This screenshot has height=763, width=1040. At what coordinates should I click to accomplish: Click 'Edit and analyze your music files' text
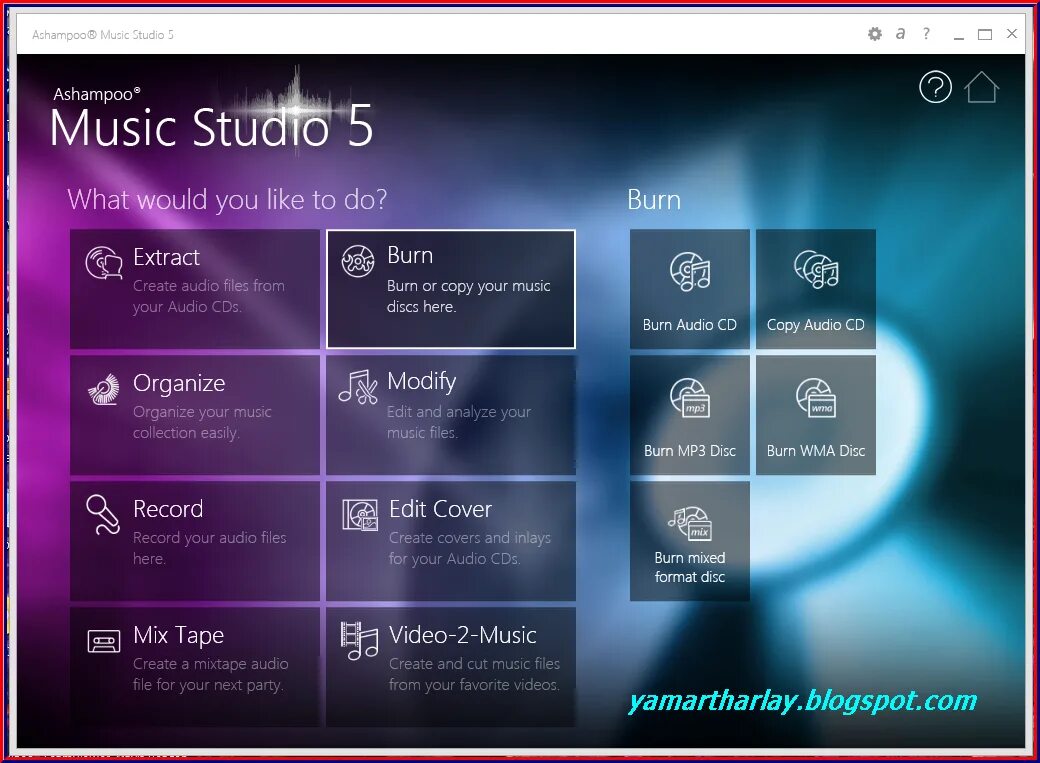click(458, 422)
